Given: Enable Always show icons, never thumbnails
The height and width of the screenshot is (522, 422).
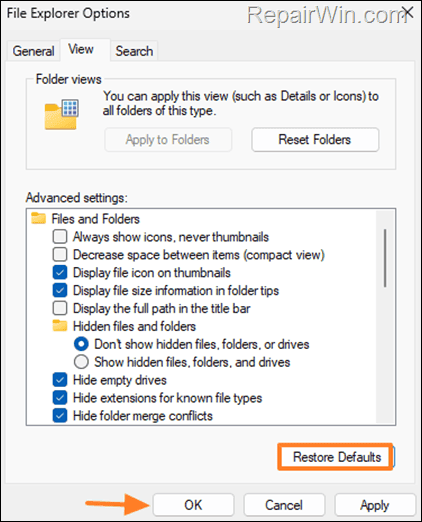Looking at the screenshot, I should [60, 237].
